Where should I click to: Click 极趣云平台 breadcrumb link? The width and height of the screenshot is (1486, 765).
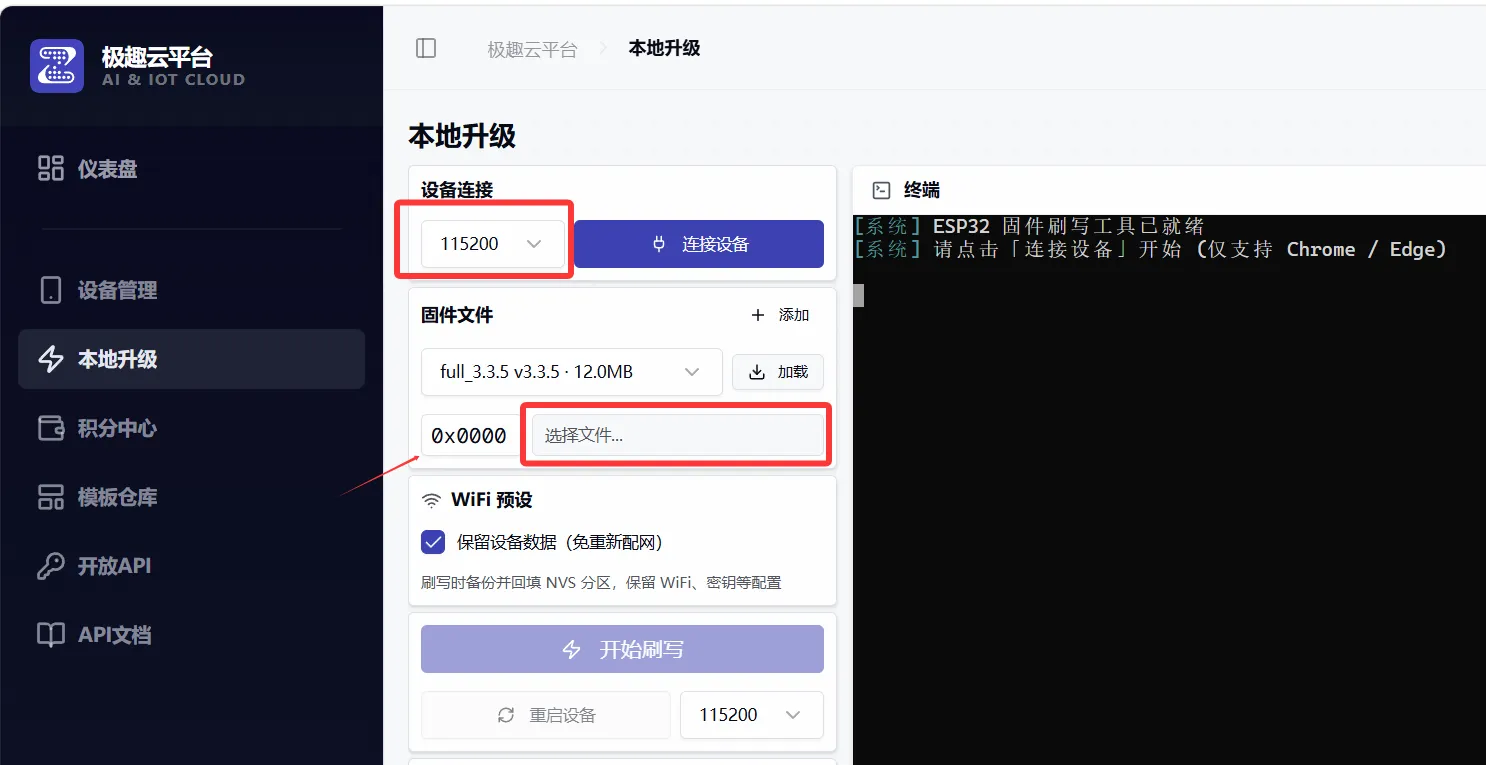coord(532,49)
